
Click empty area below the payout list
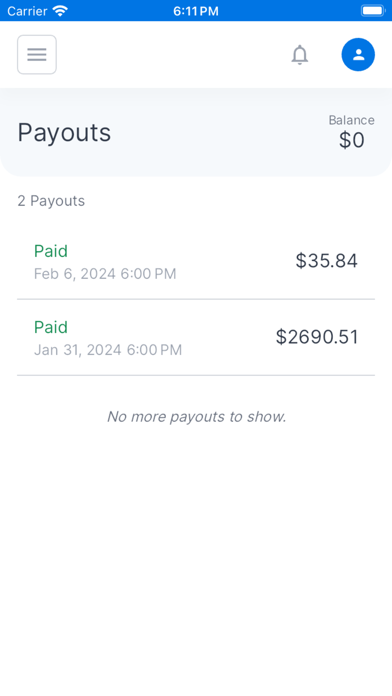click(x=196, y=555)
